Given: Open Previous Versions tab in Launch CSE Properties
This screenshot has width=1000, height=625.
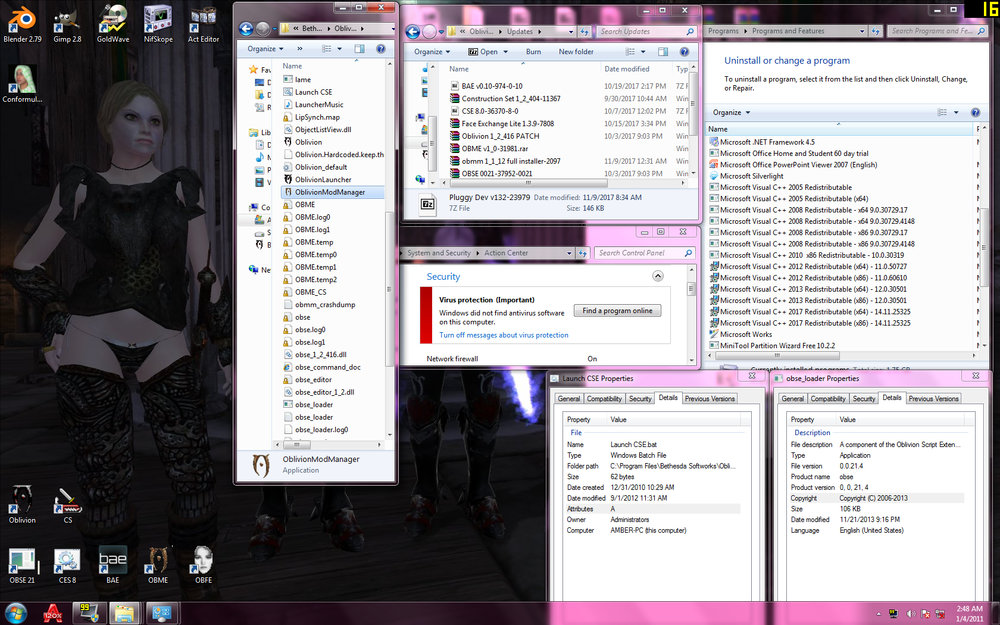Looking at the screenshot, I should pyautogui.click(x=710, y=399).
